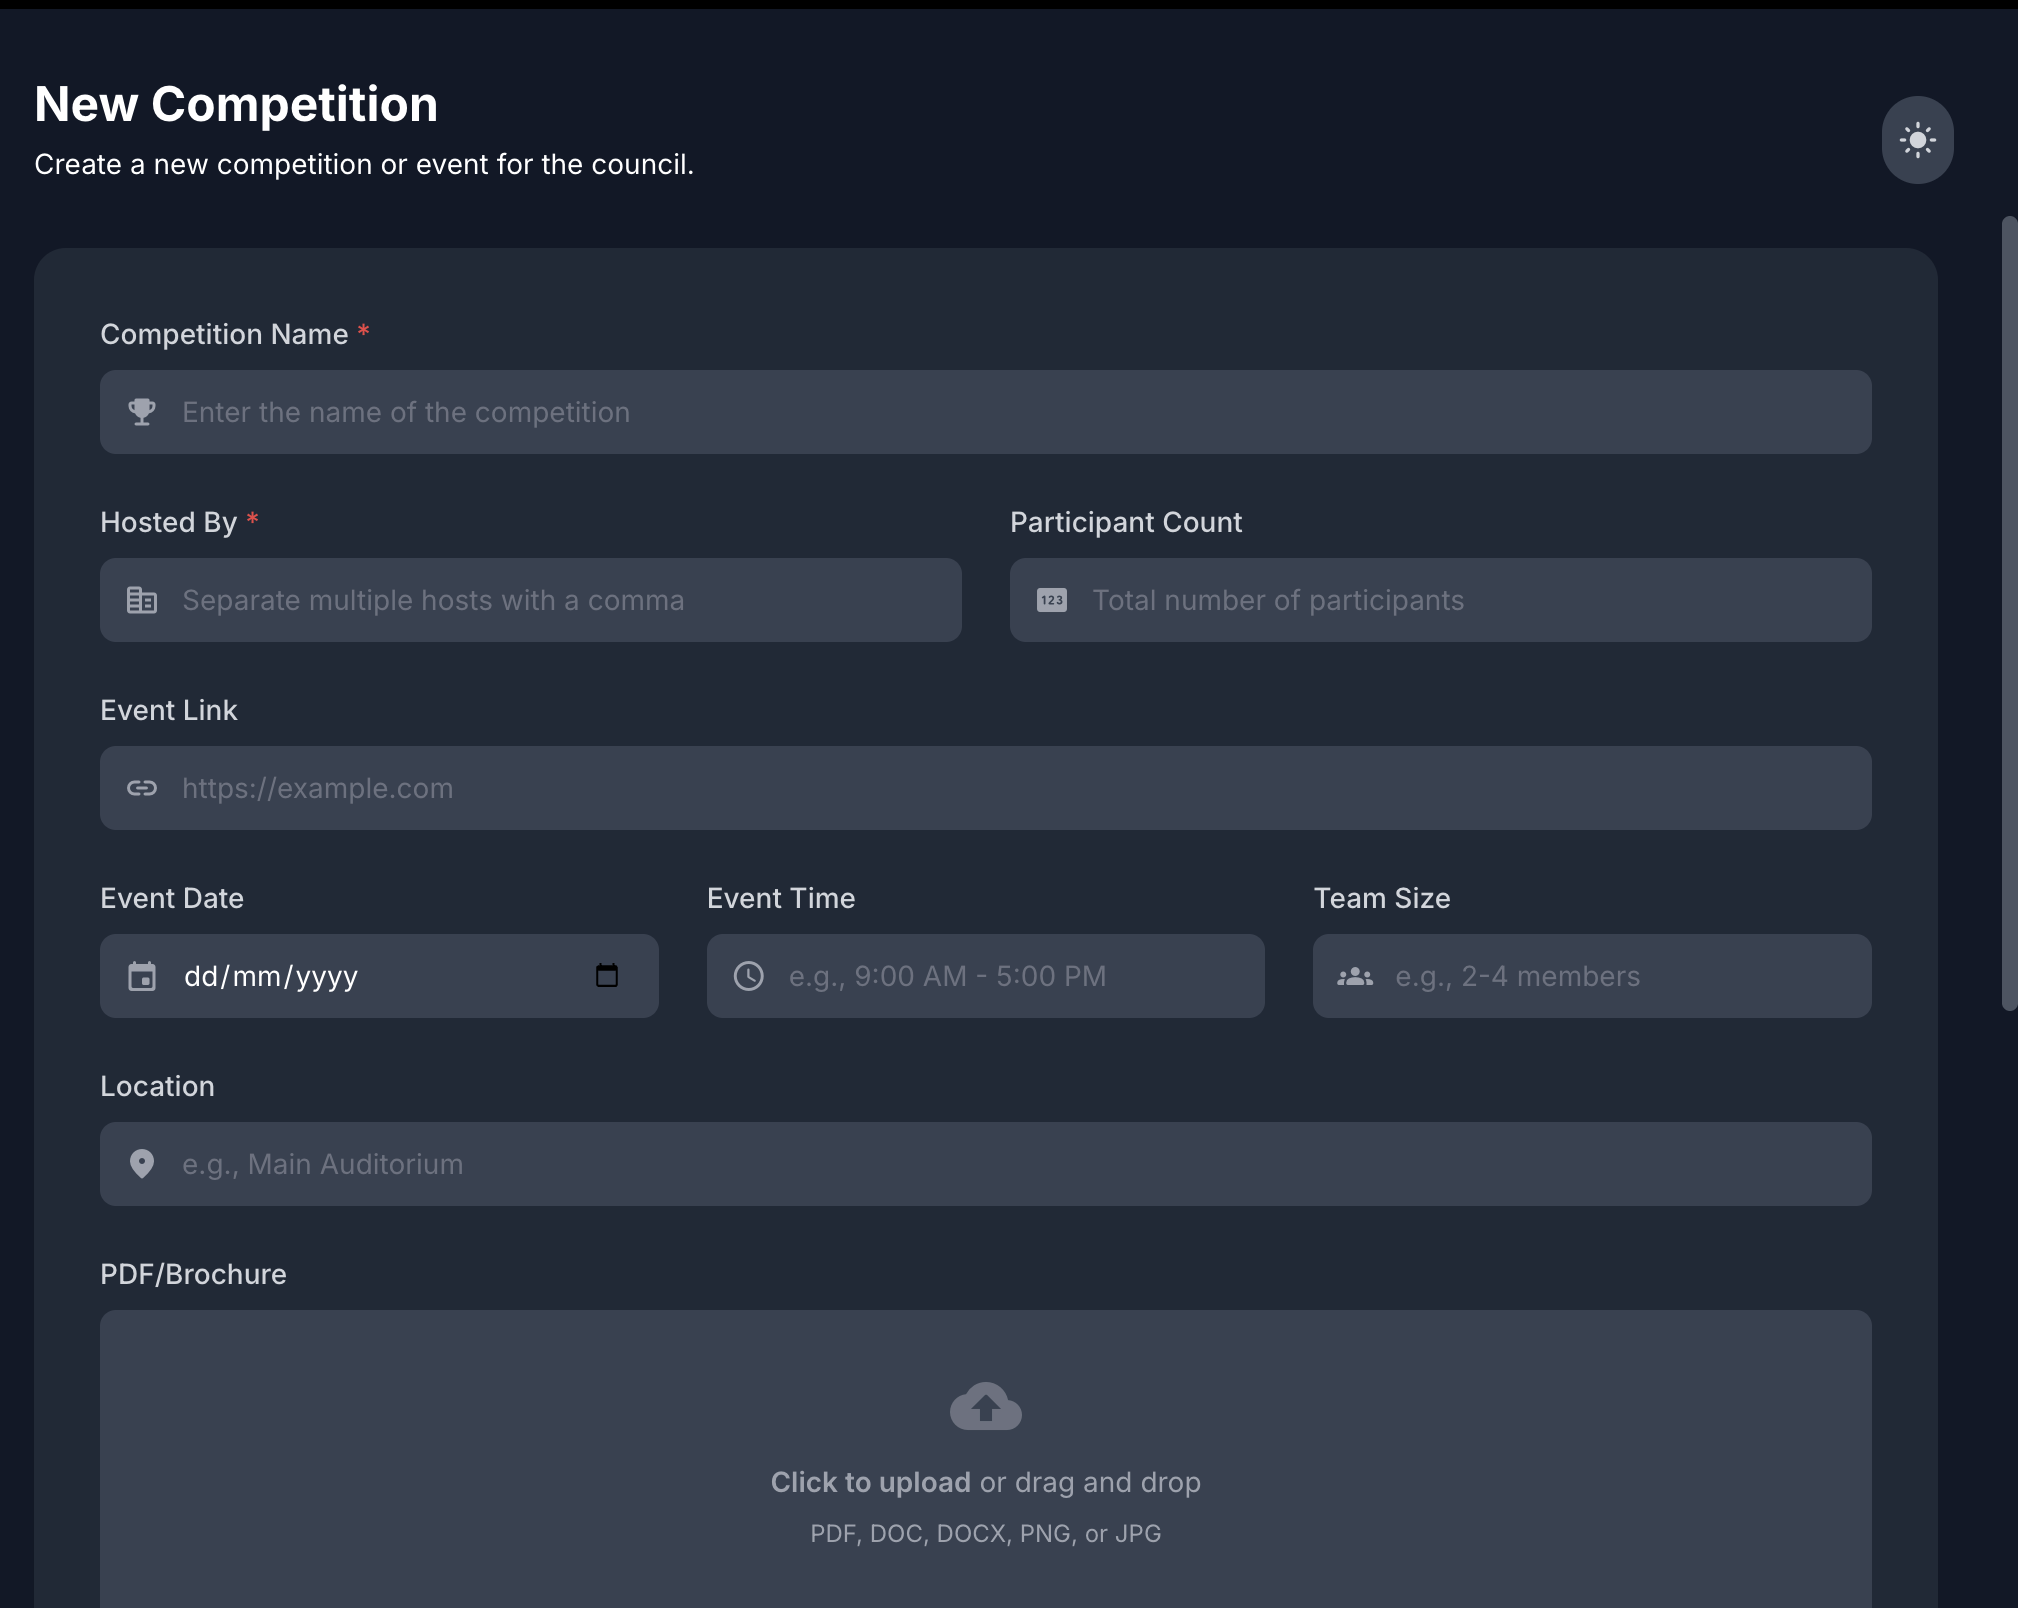Screen dimensions: 2018x1608
Task: Click the group people icon in Team Size
Action: tap(1354, 976)
